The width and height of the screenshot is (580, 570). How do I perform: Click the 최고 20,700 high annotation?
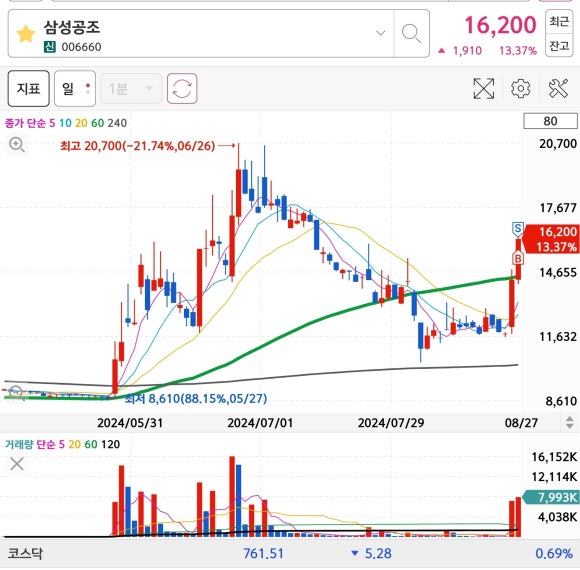point(138,146)
